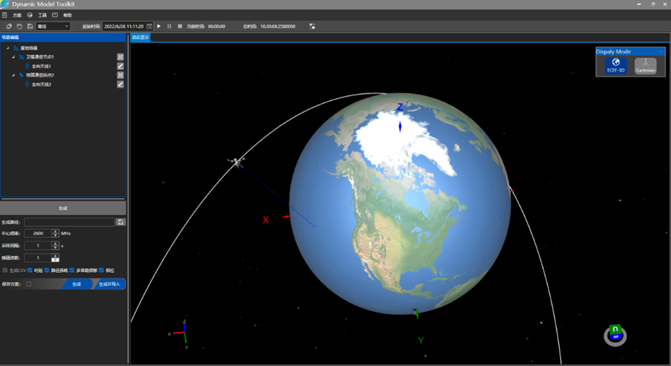The height and width of the screenshot is (366, 671).
Task: Open calendar picker beside start time
Action: pos(149,26)
